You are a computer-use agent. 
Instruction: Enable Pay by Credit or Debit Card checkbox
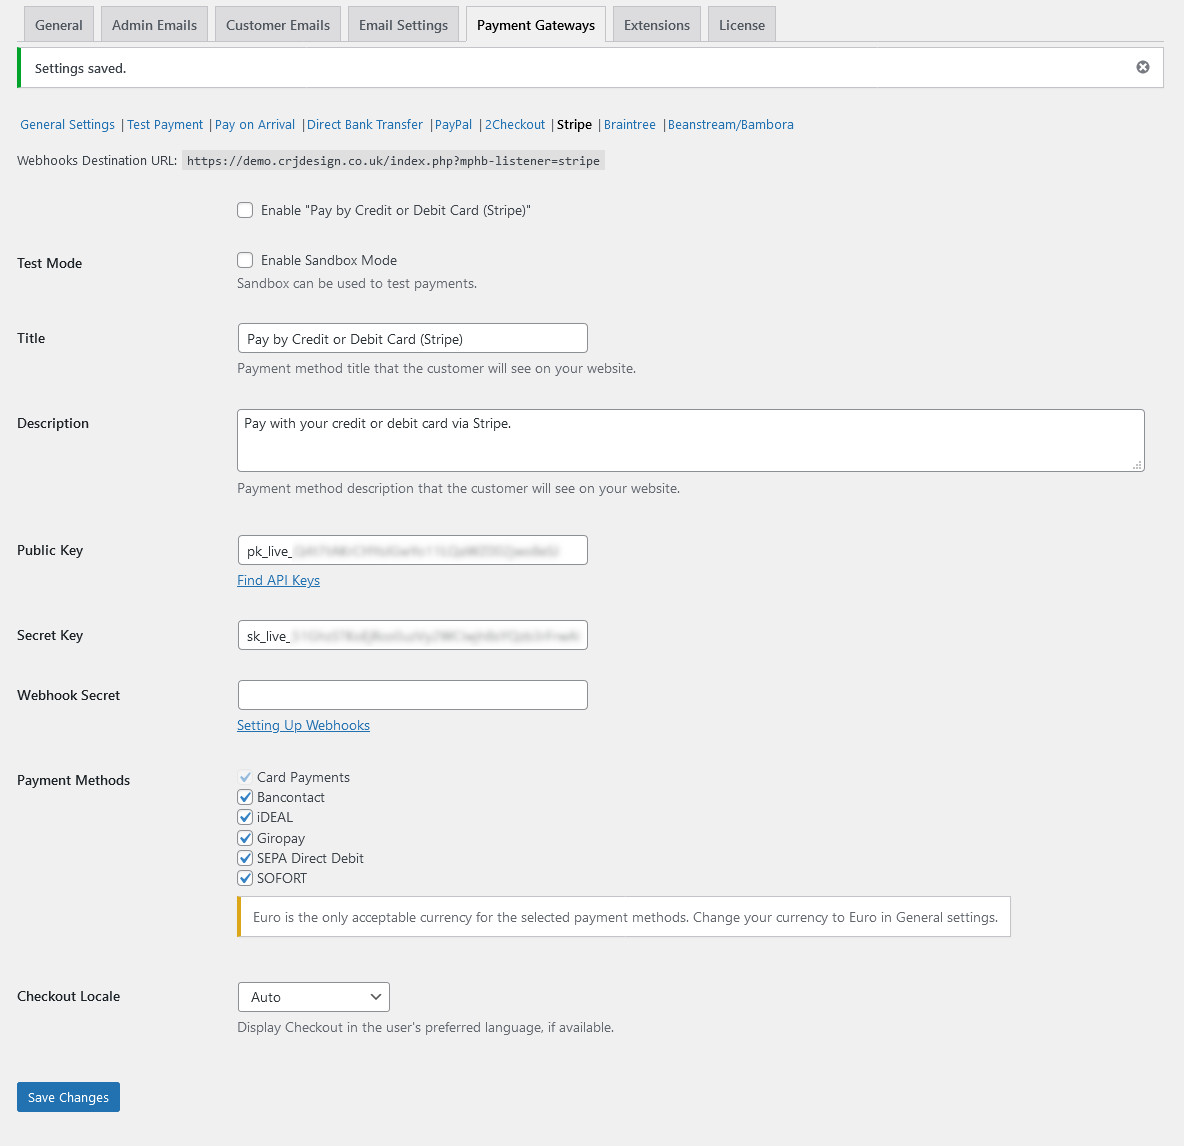coord(245,210)
